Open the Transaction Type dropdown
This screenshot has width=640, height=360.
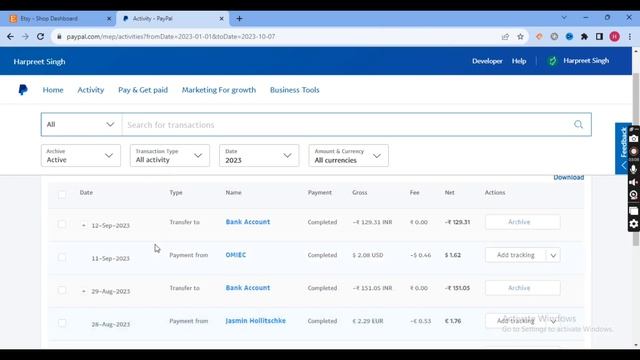coord(170,156)
